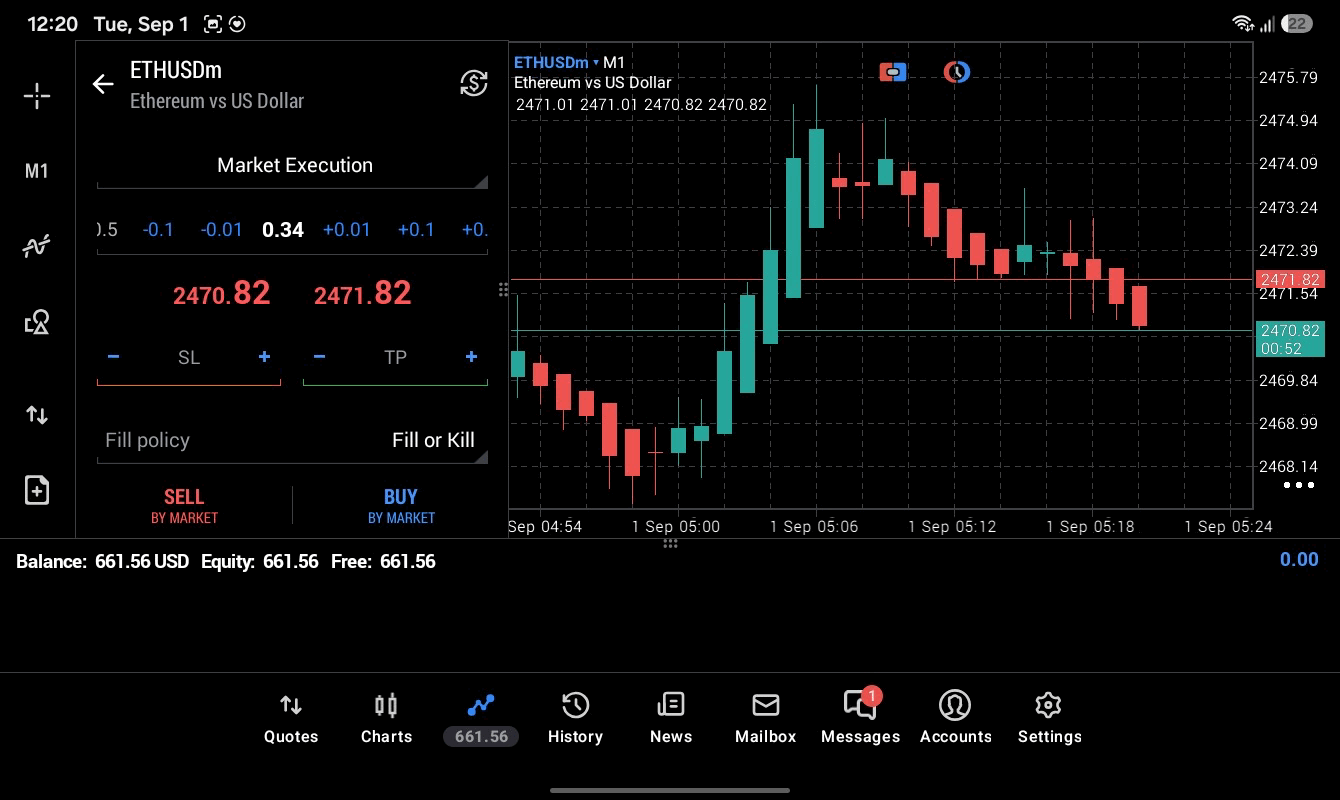Open the Accounts tab
This screenshot has height=800, width=1340.
click(955, 719)
